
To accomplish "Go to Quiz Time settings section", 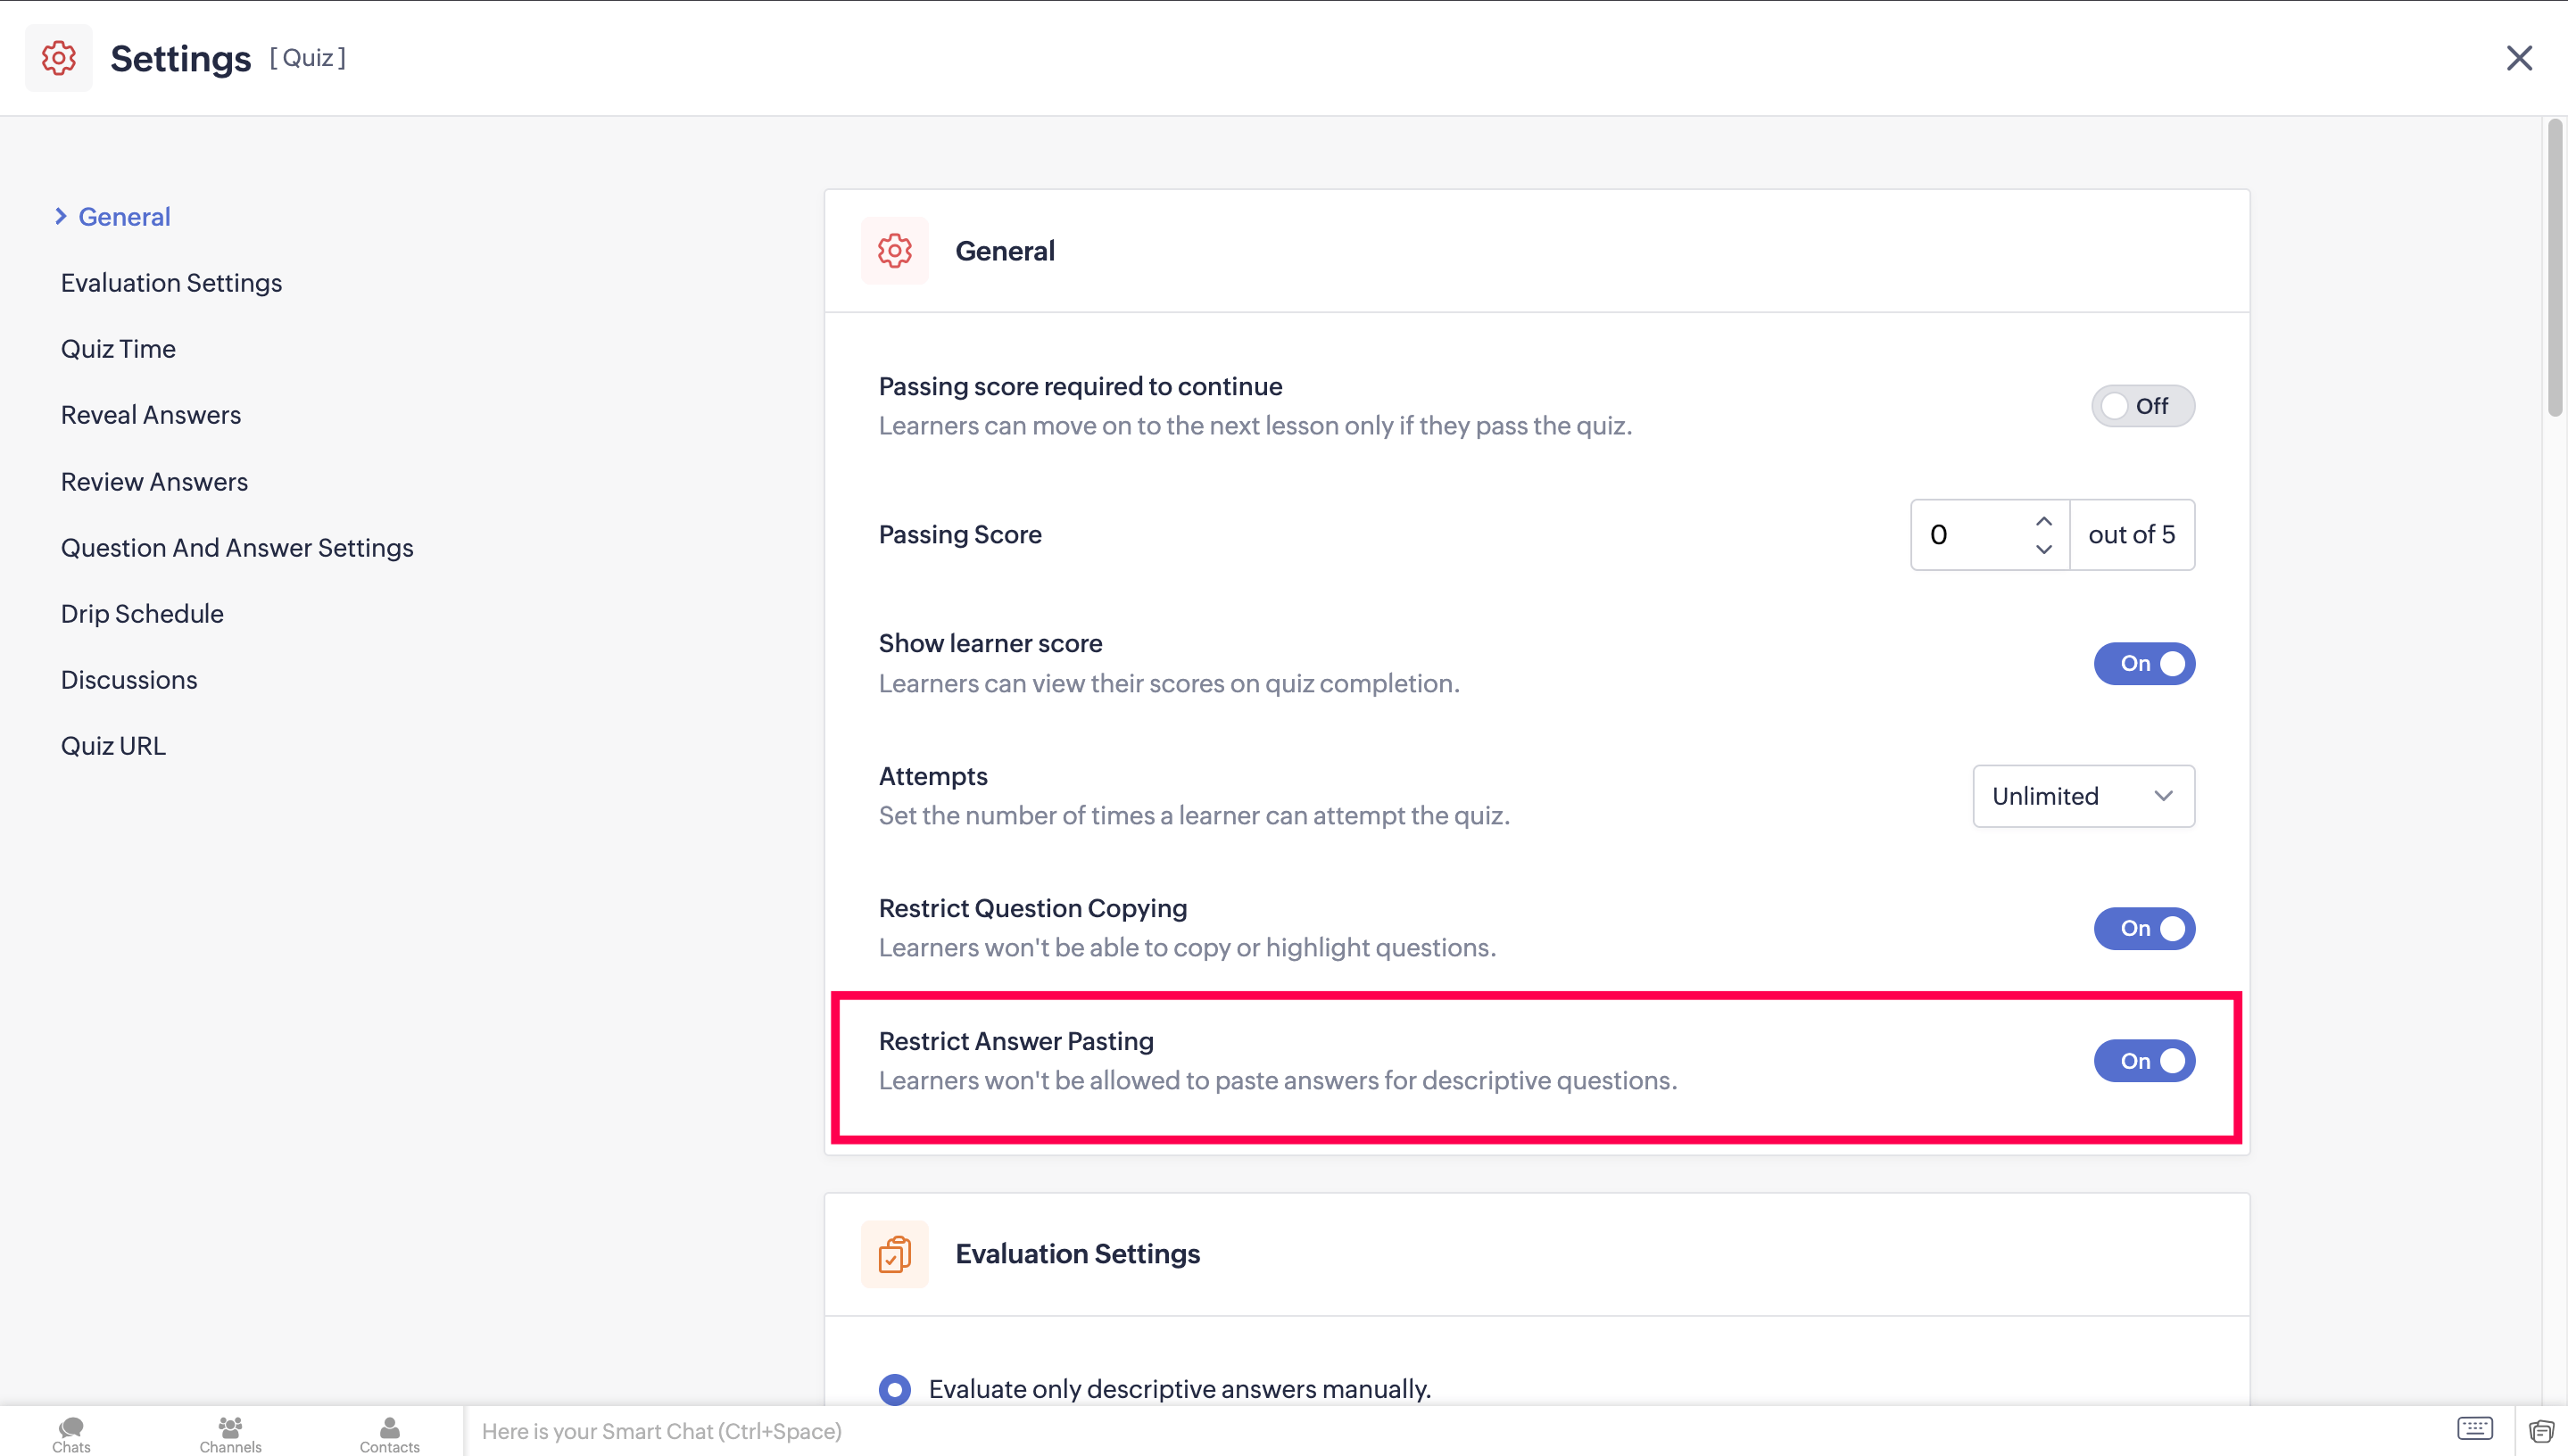I will [118, 349].
